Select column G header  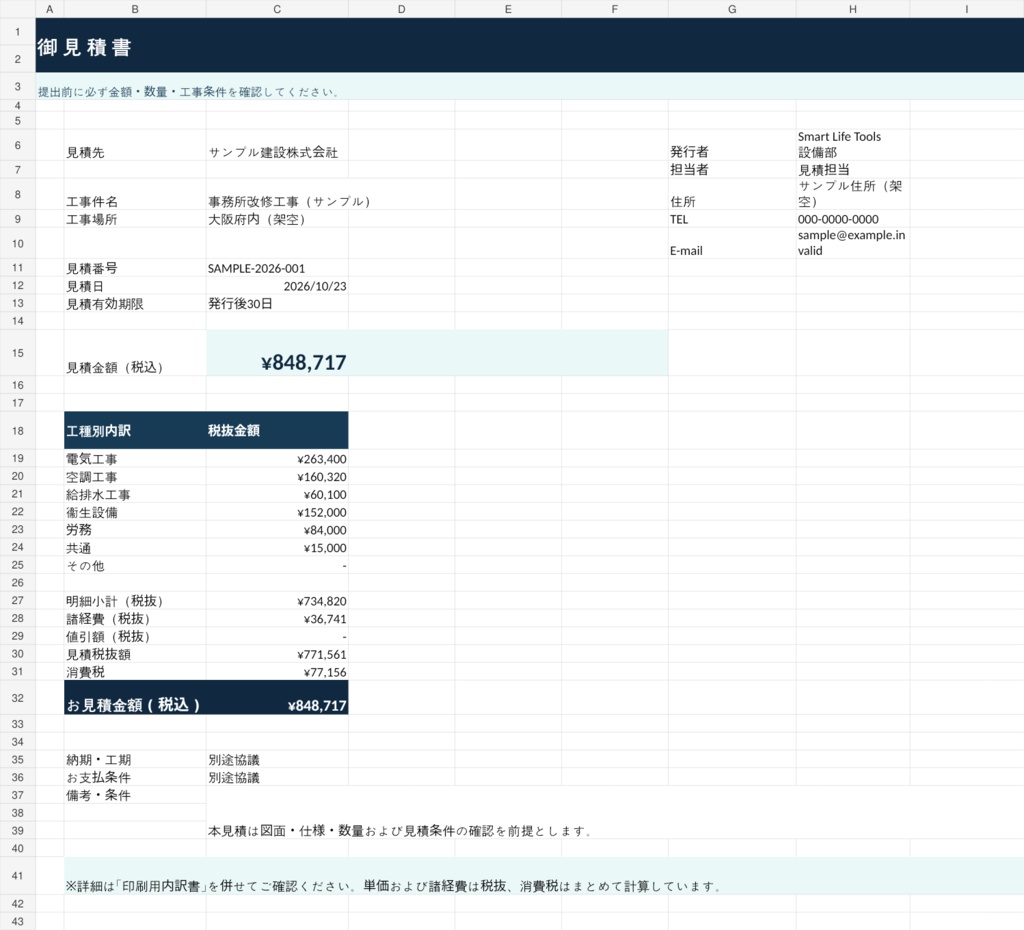[x=731, y=9]
